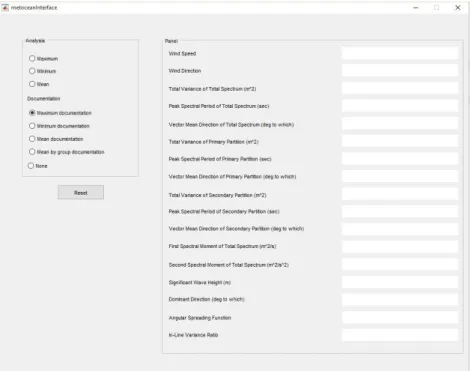Screen dimensions: 471x371
Task: Choose Maximum documentation option
Action: coord(32,113)
